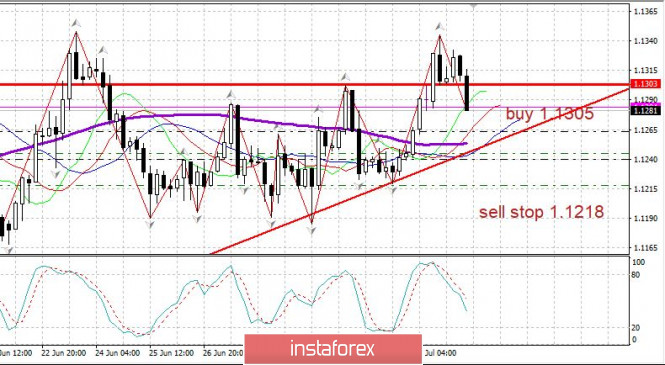Click the 1.1165 price axis value
The width and height of the screenshot is (665, 365).
[646, 248]
